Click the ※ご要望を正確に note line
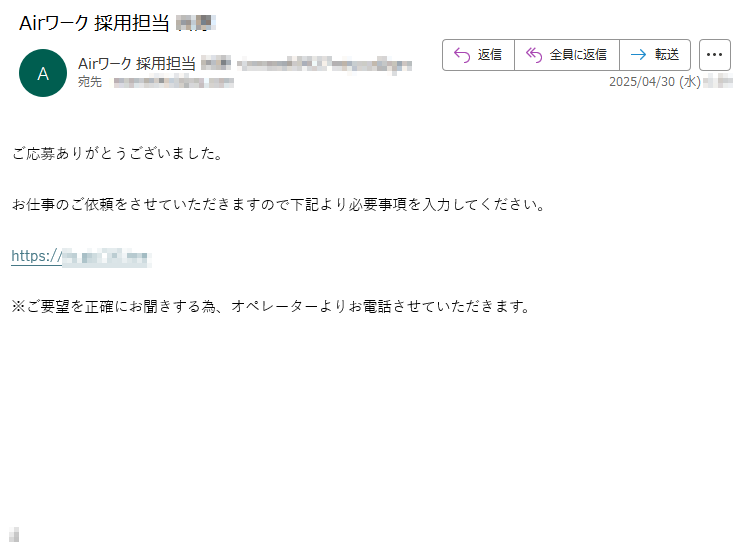The width and height of the screenshot is (738, 545). [x=271, y=307]
